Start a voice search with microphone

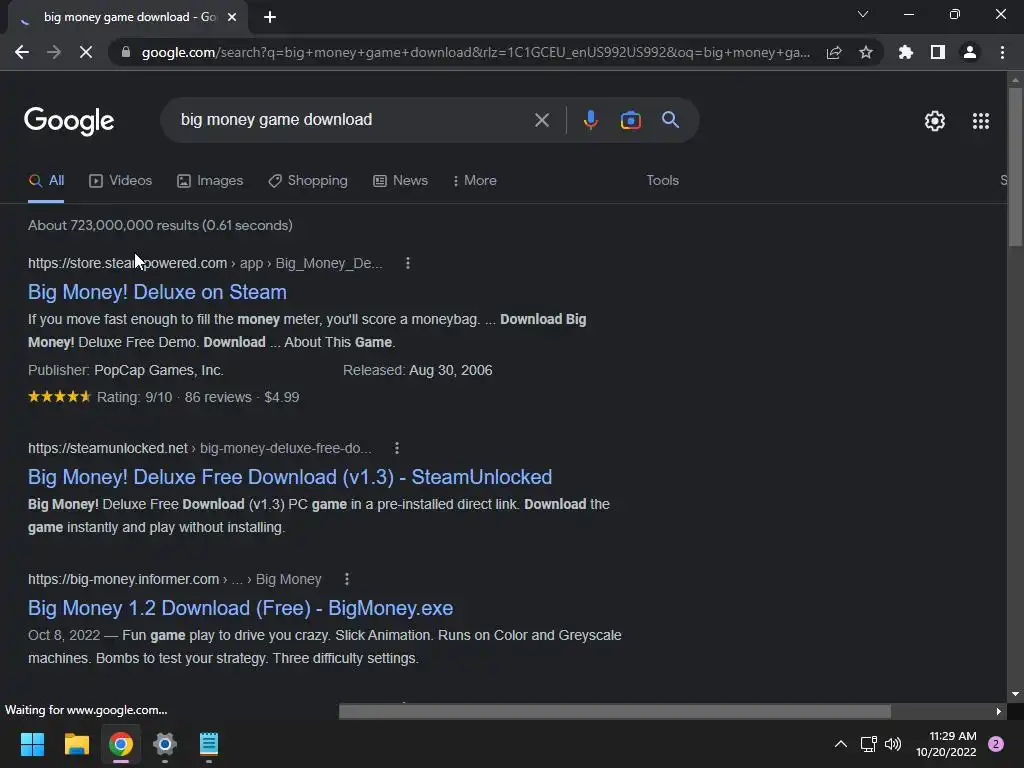590,120
